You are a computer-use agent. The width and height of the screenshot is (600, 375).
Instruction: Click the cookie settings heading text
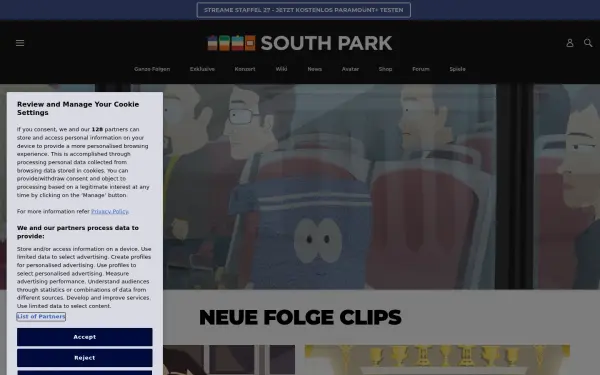(78, 108)
